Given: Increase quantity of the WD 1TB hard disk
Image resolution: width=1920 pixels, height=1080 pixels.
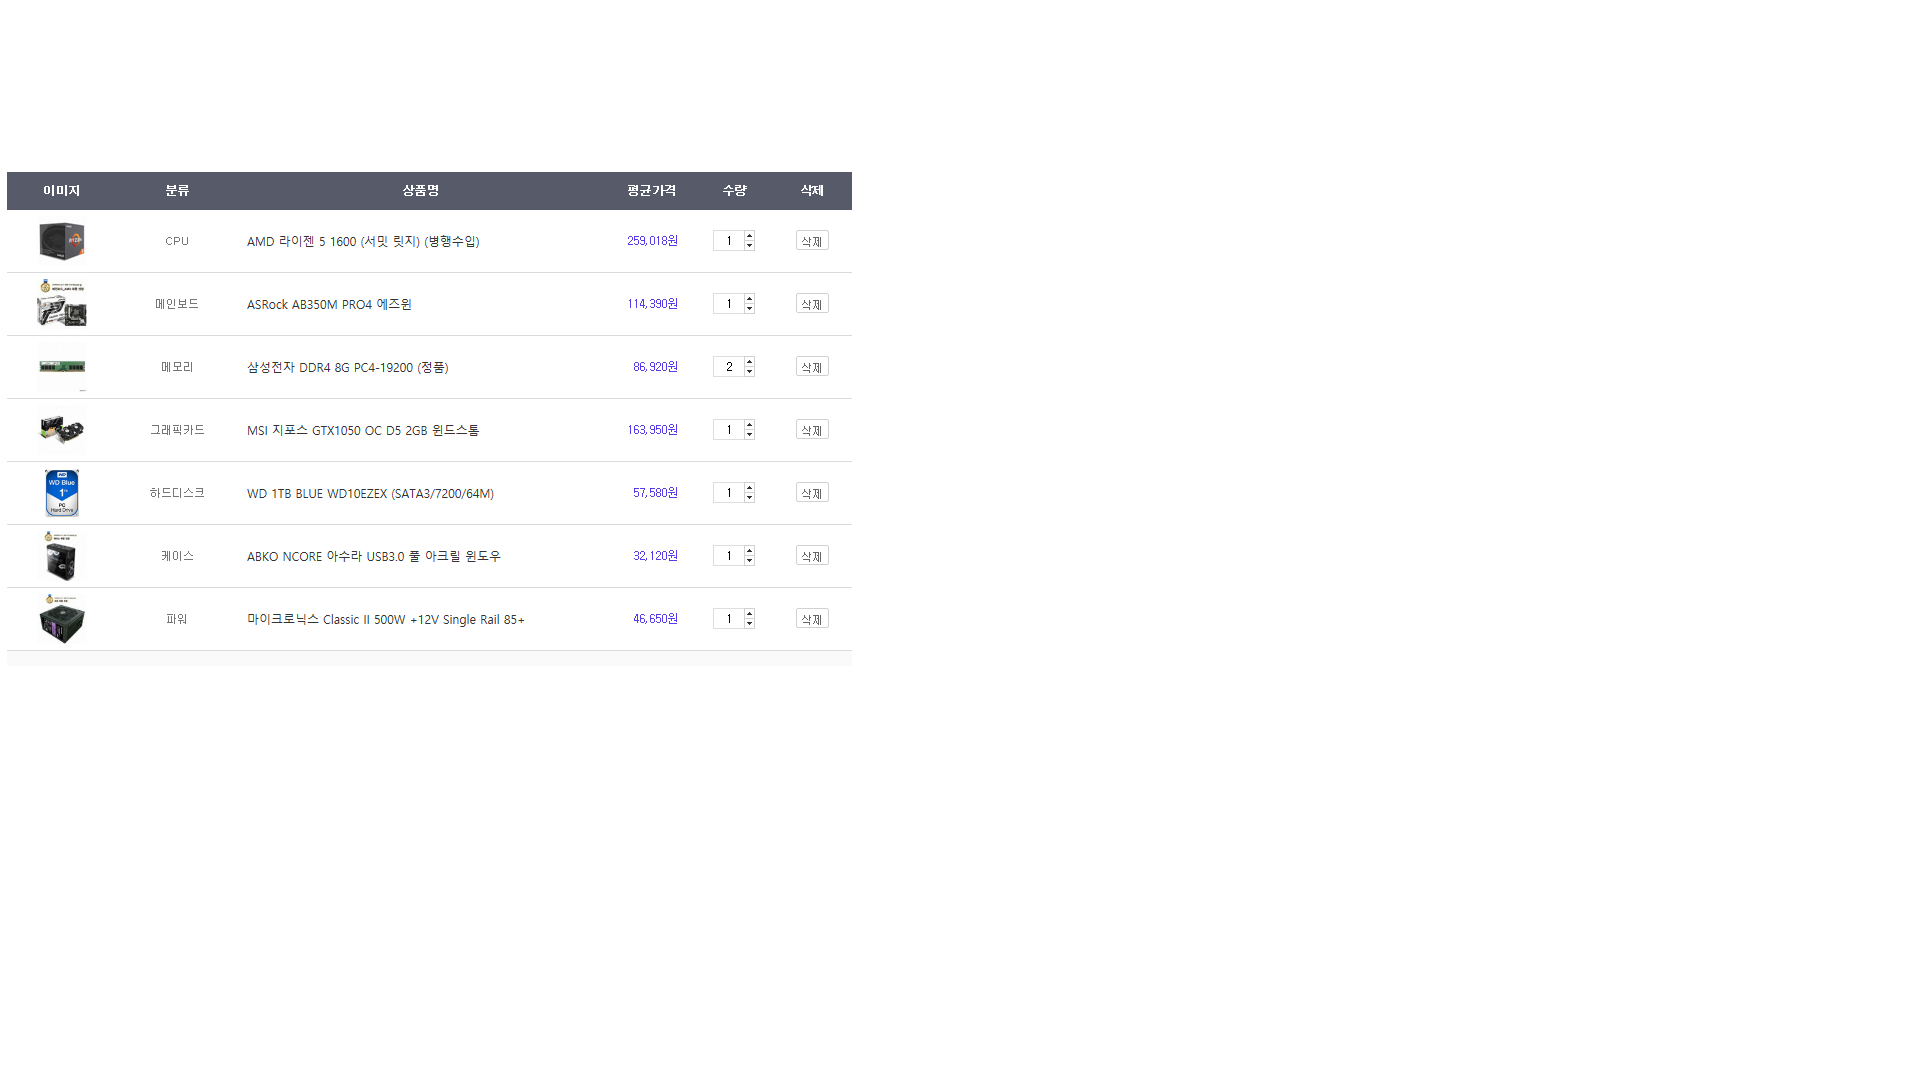Looking at the screenshot, I should click(750, 488).
